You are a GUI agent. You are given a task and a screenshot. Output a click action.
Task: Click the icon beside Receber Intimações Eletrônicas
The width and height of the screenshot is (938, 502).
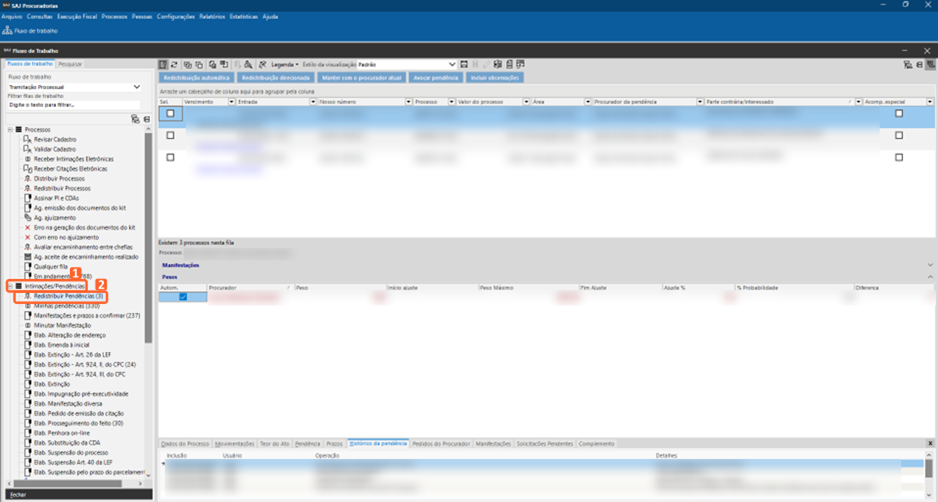click(27, 159)
